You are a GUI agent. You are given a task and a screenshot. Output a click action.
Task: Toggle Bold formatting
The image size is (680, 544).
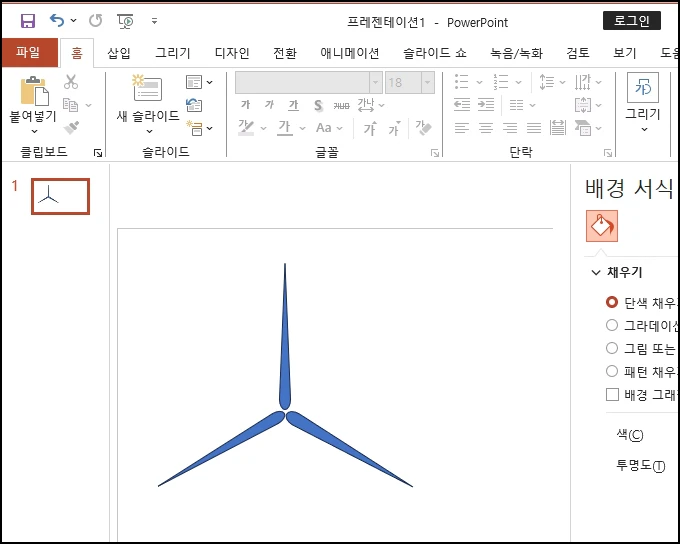(245, 105)
